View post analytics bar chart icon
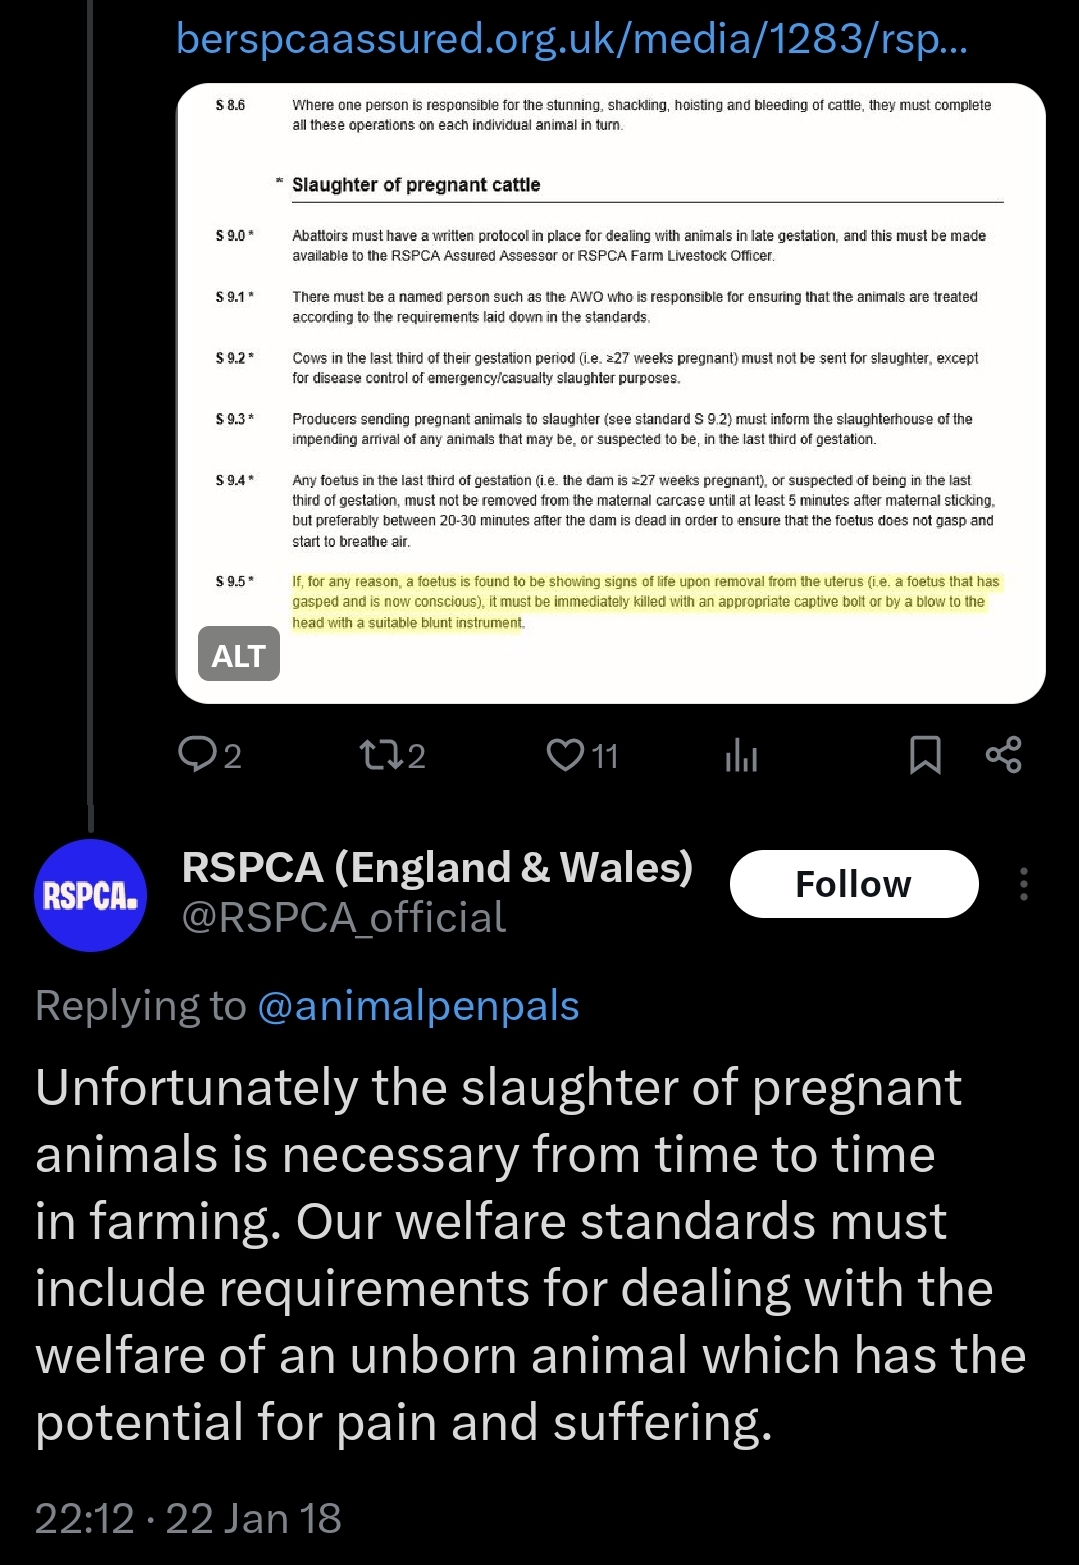The image size is (1079, 1565). pos(741,756)
